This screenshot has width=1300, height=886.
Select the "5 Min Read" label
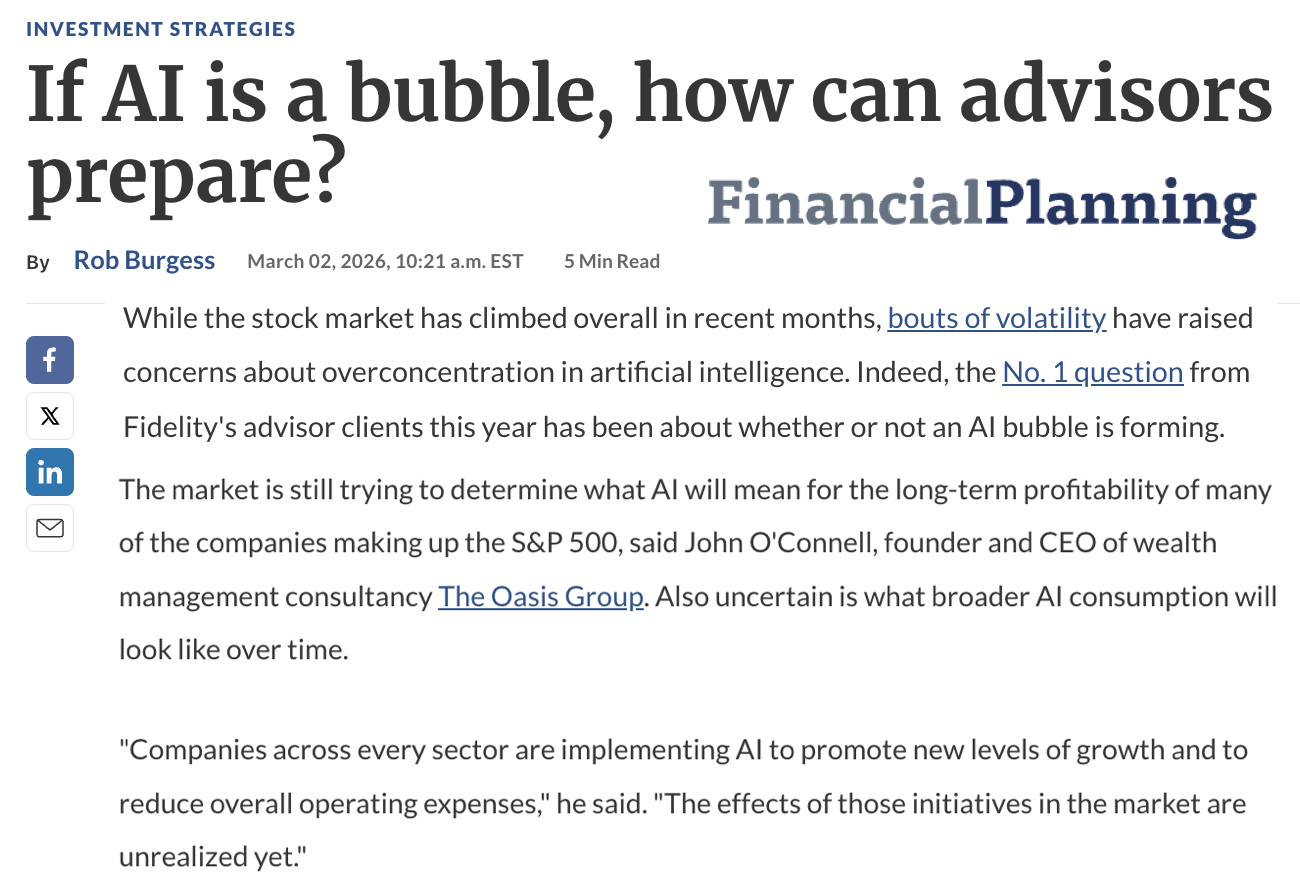[x=611, y=261]
